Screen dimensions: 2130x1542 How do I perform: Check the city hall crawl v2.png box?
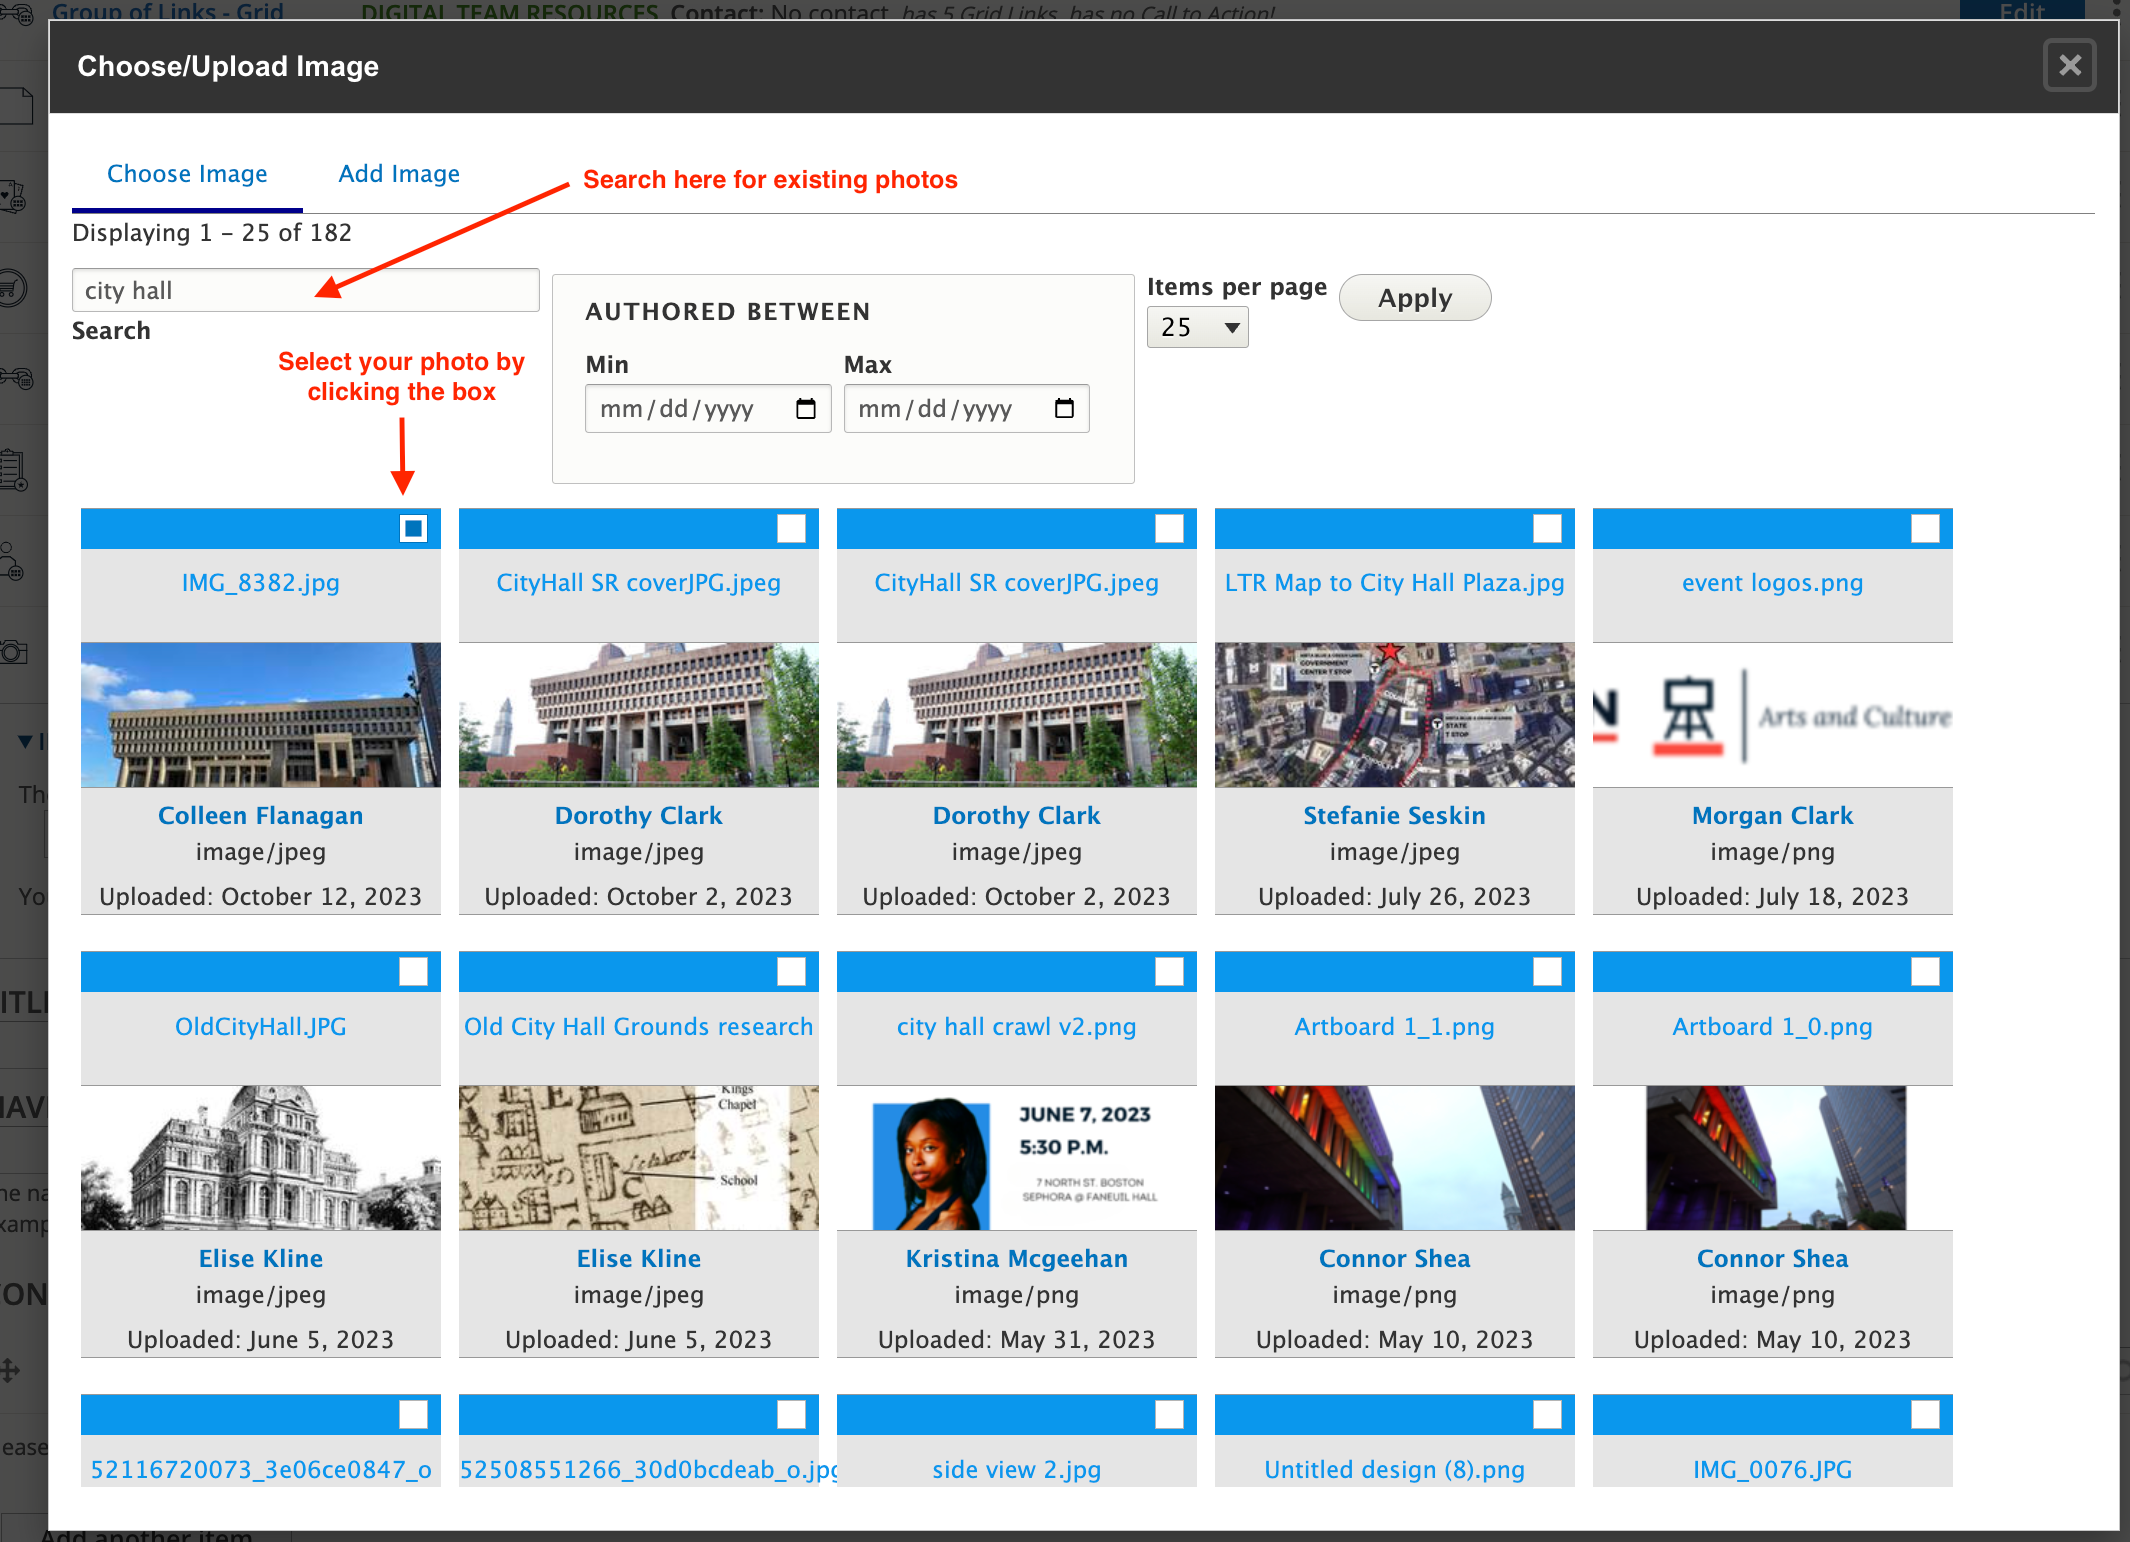1169,971
